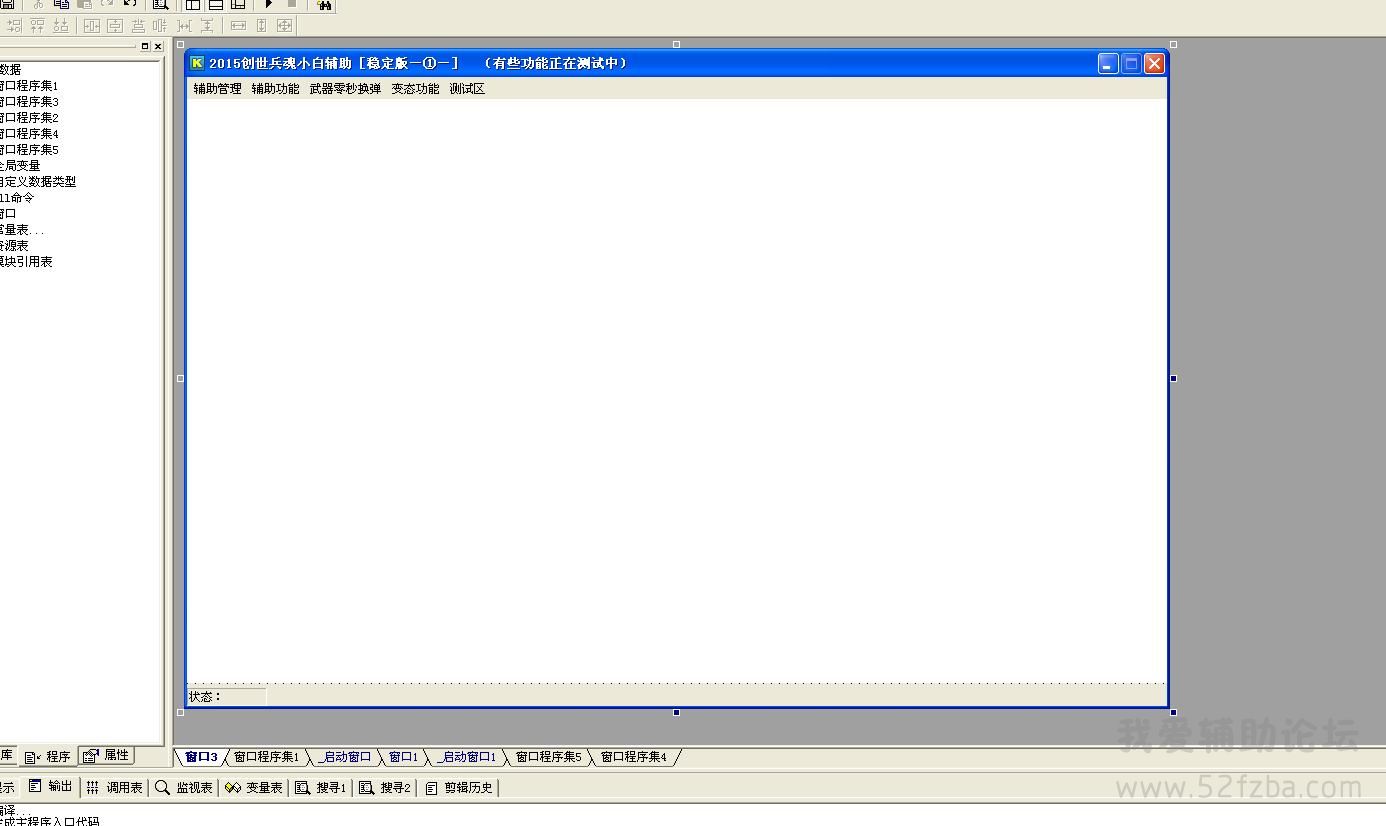This screenshot has height=826, width=1386.
Task: Open the 武器零秒换弹 menu
Action: 345,89
